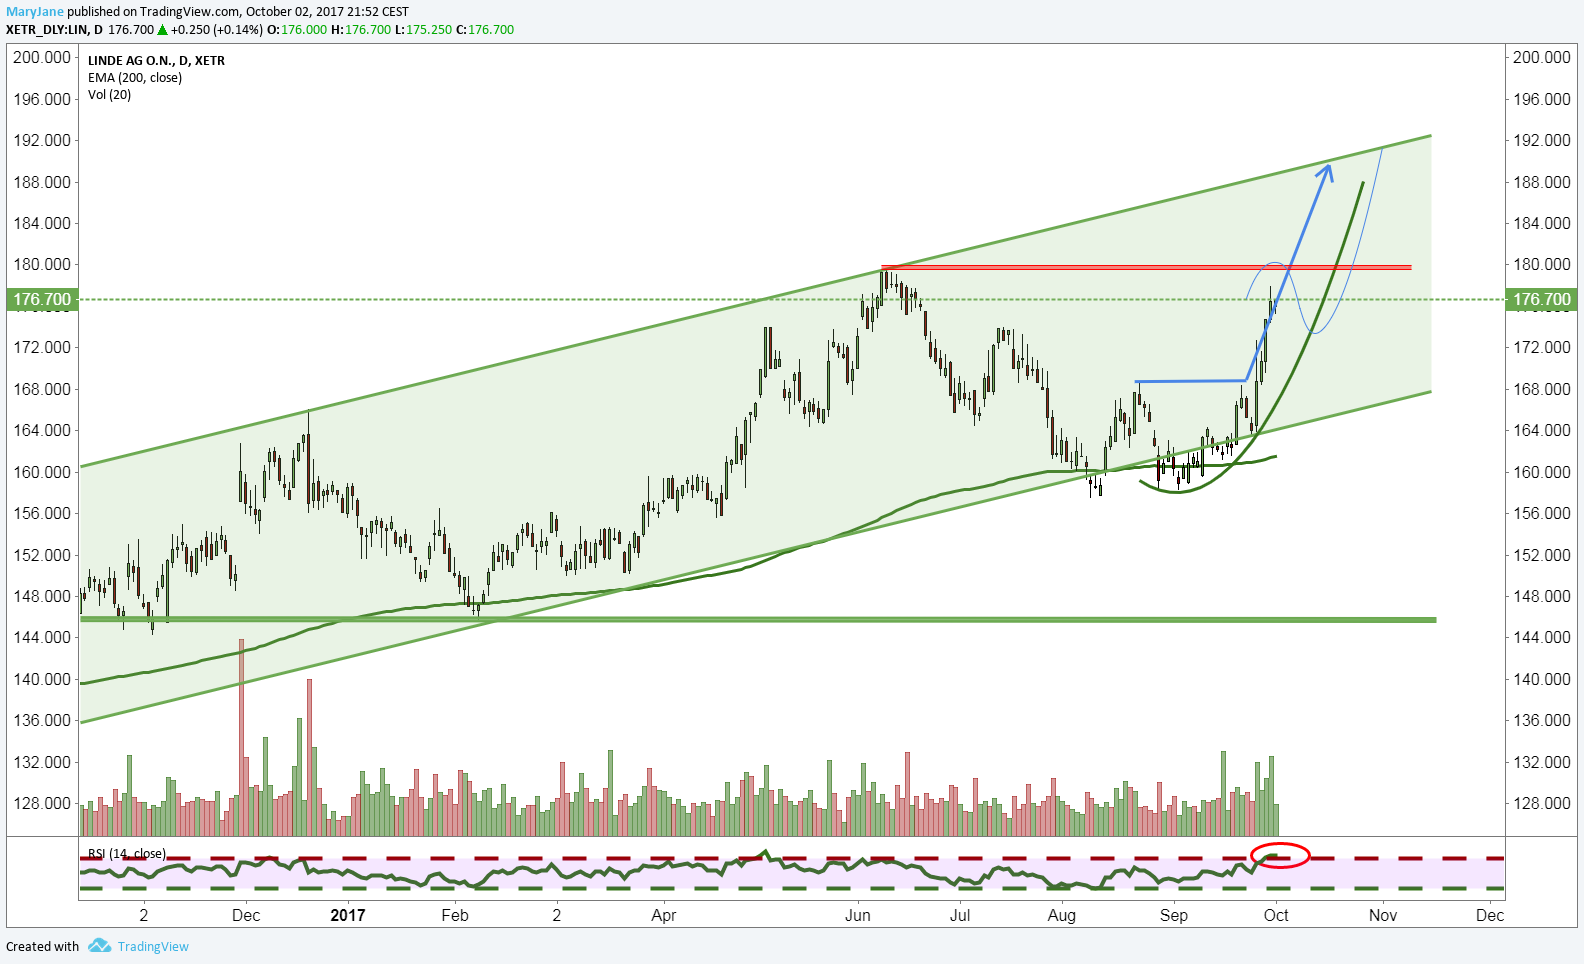Click the red resistance bar near 180

[x=1146, y=267]
